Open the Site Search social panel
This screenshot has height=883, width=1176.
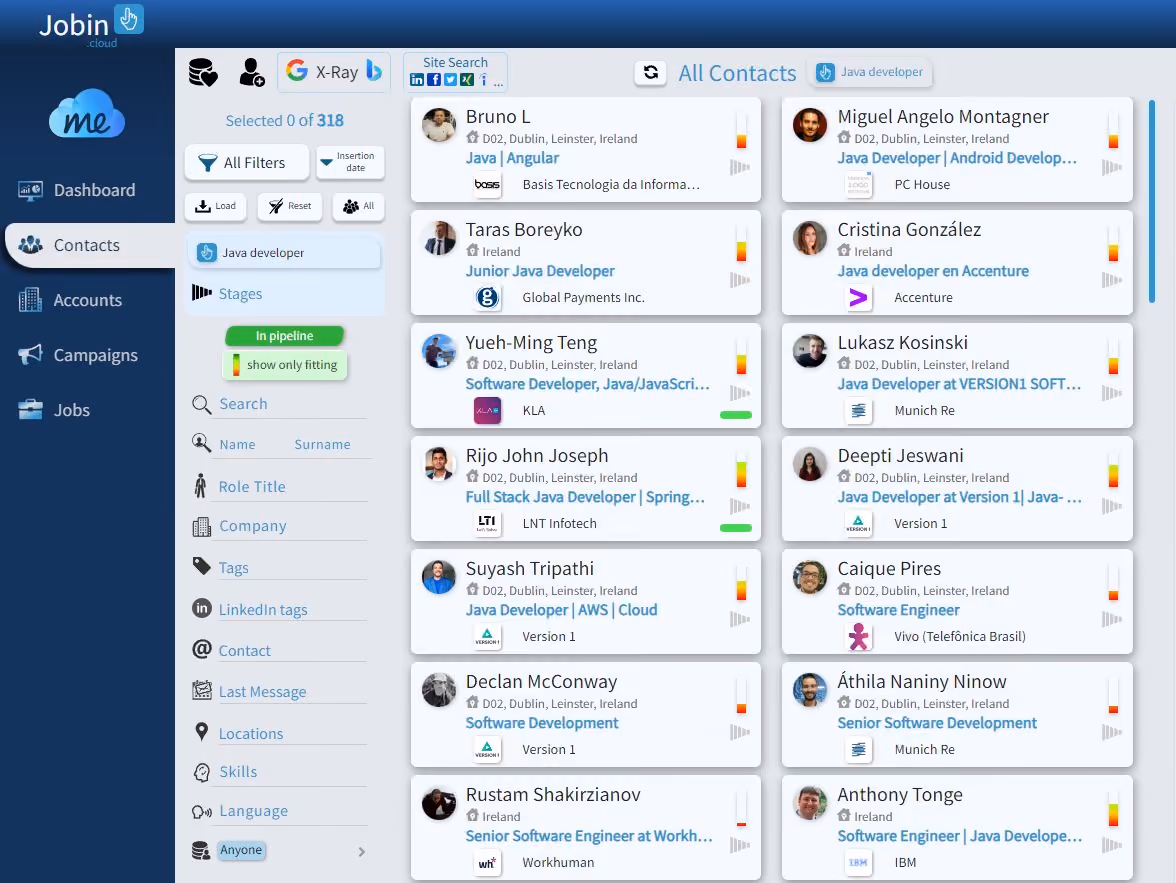455,71
